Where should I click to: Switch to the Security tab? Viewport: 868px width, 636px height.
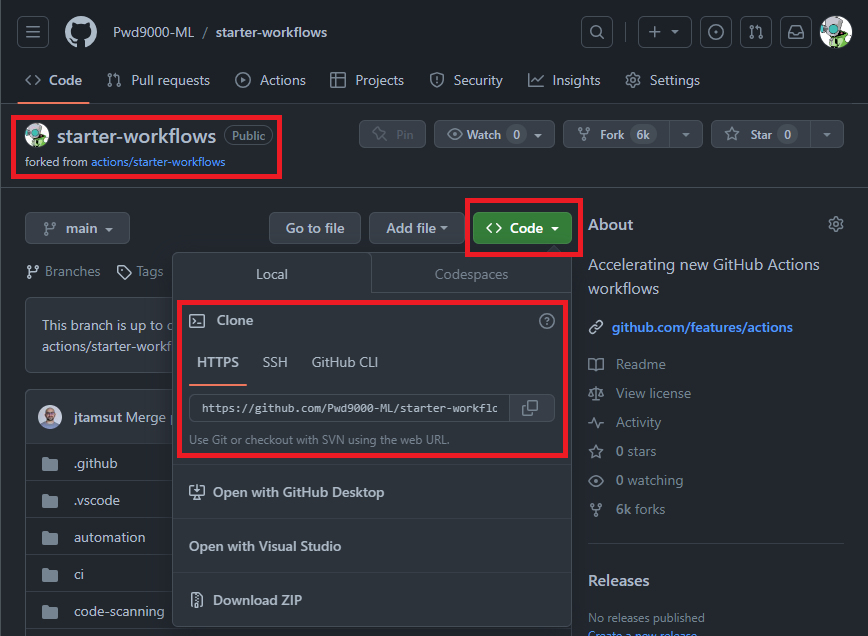click(x=466, y=80)
